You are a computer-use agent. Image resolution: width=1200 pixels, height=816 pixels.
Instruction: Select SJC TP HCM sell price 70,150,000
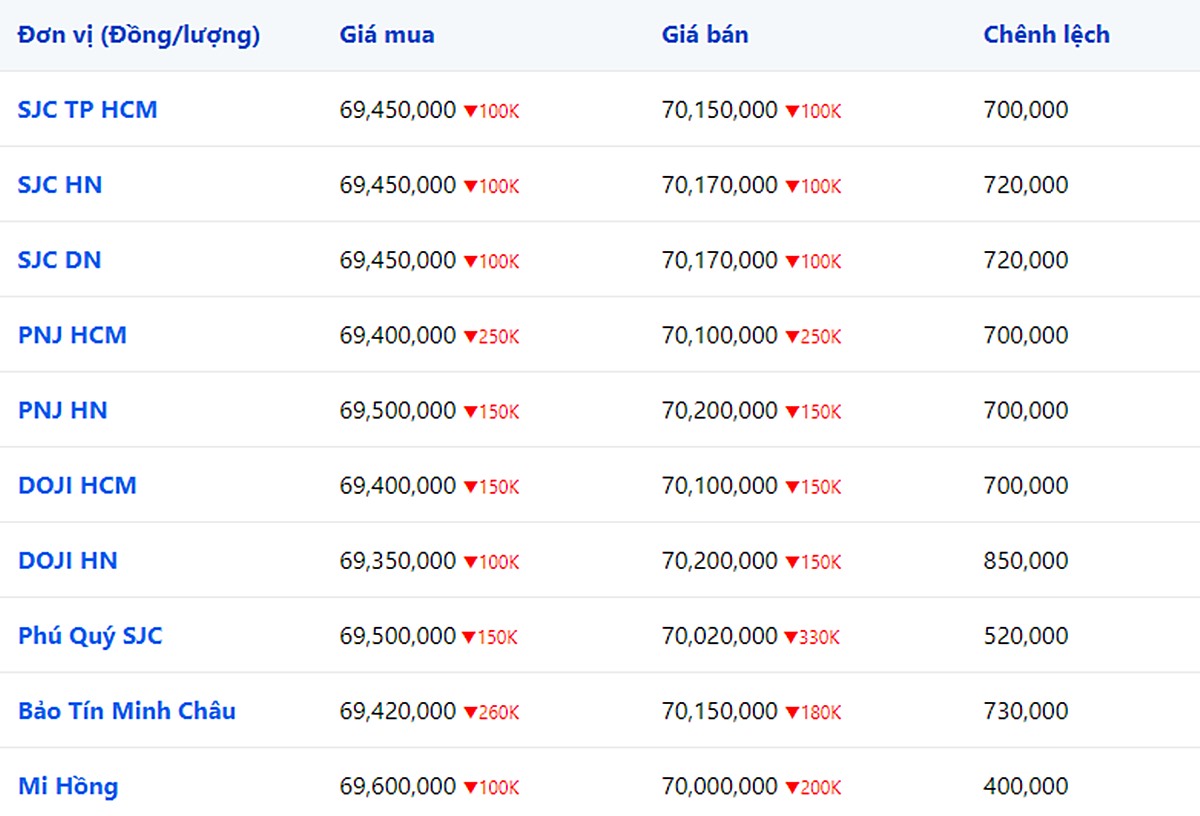click(x=720, y=110)
